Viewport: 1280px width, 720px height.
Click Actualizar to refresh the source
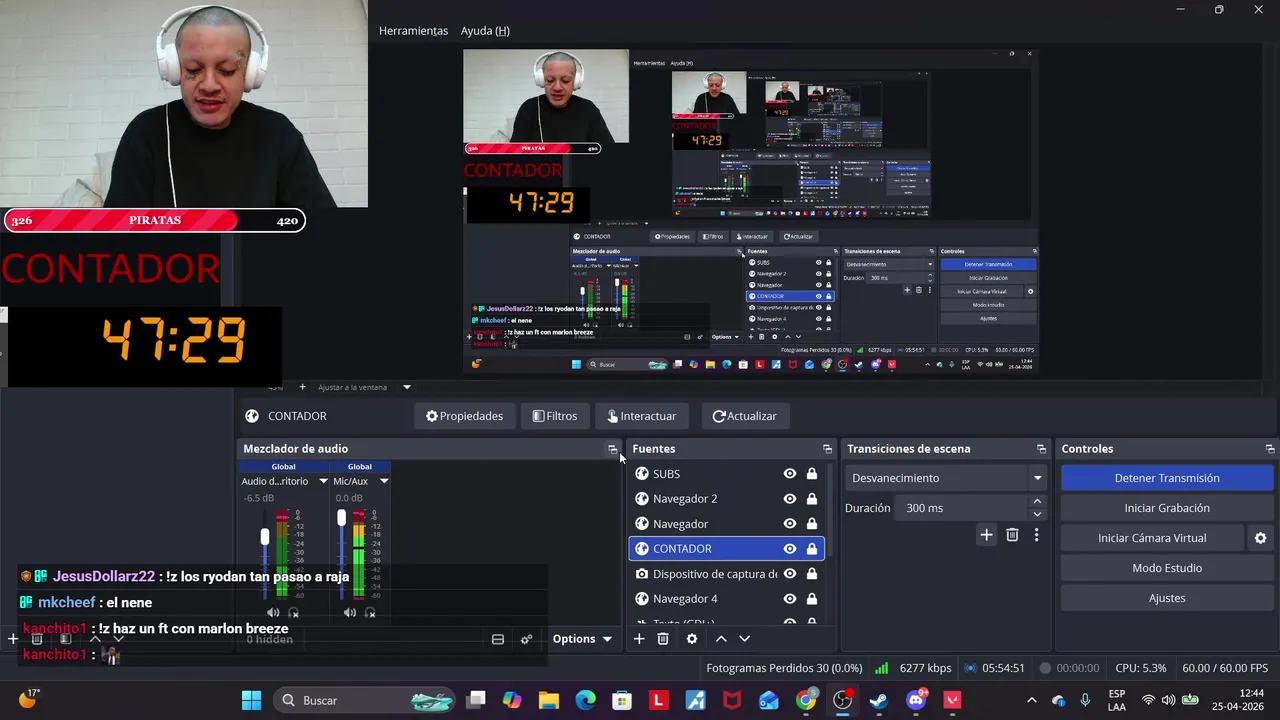(x=744, y=416)
